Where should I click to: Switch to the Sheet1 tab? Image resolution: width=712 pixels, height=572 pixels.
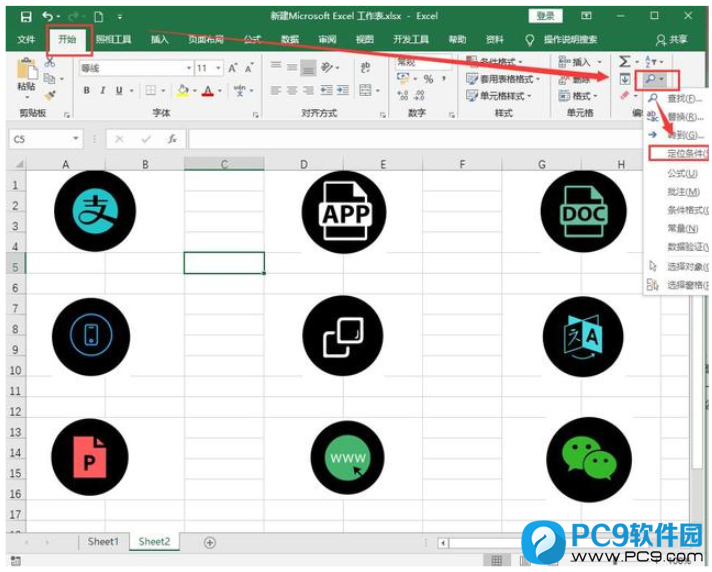click(103, 542)
